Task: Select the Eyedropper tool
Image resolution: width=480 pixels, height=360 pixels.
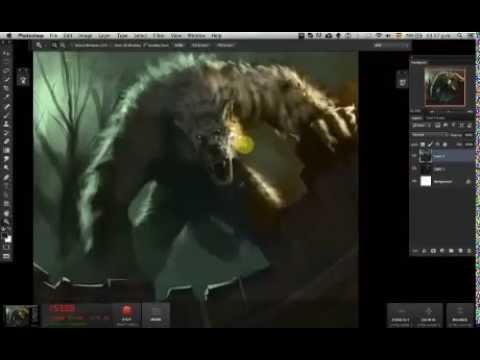Action: [6, 97]
